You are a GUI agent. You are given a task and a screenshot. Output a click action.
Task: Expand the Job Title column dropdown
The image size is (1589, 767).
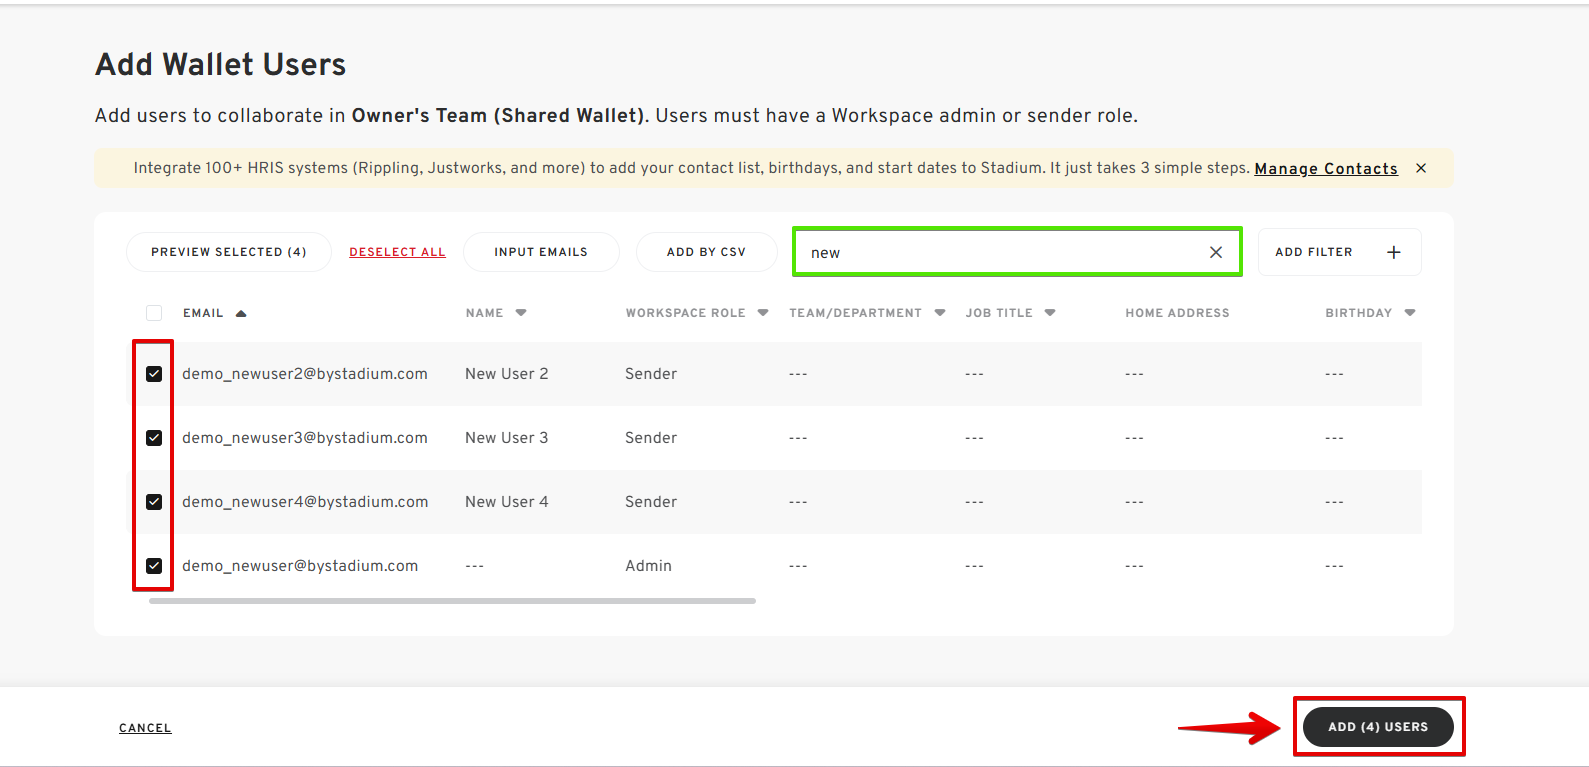(x=1050, y=313)
